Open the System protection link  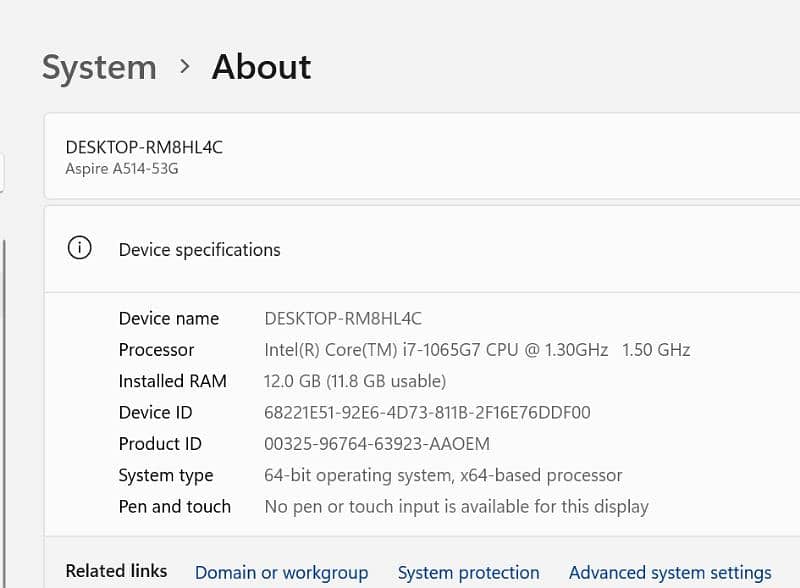468,573
